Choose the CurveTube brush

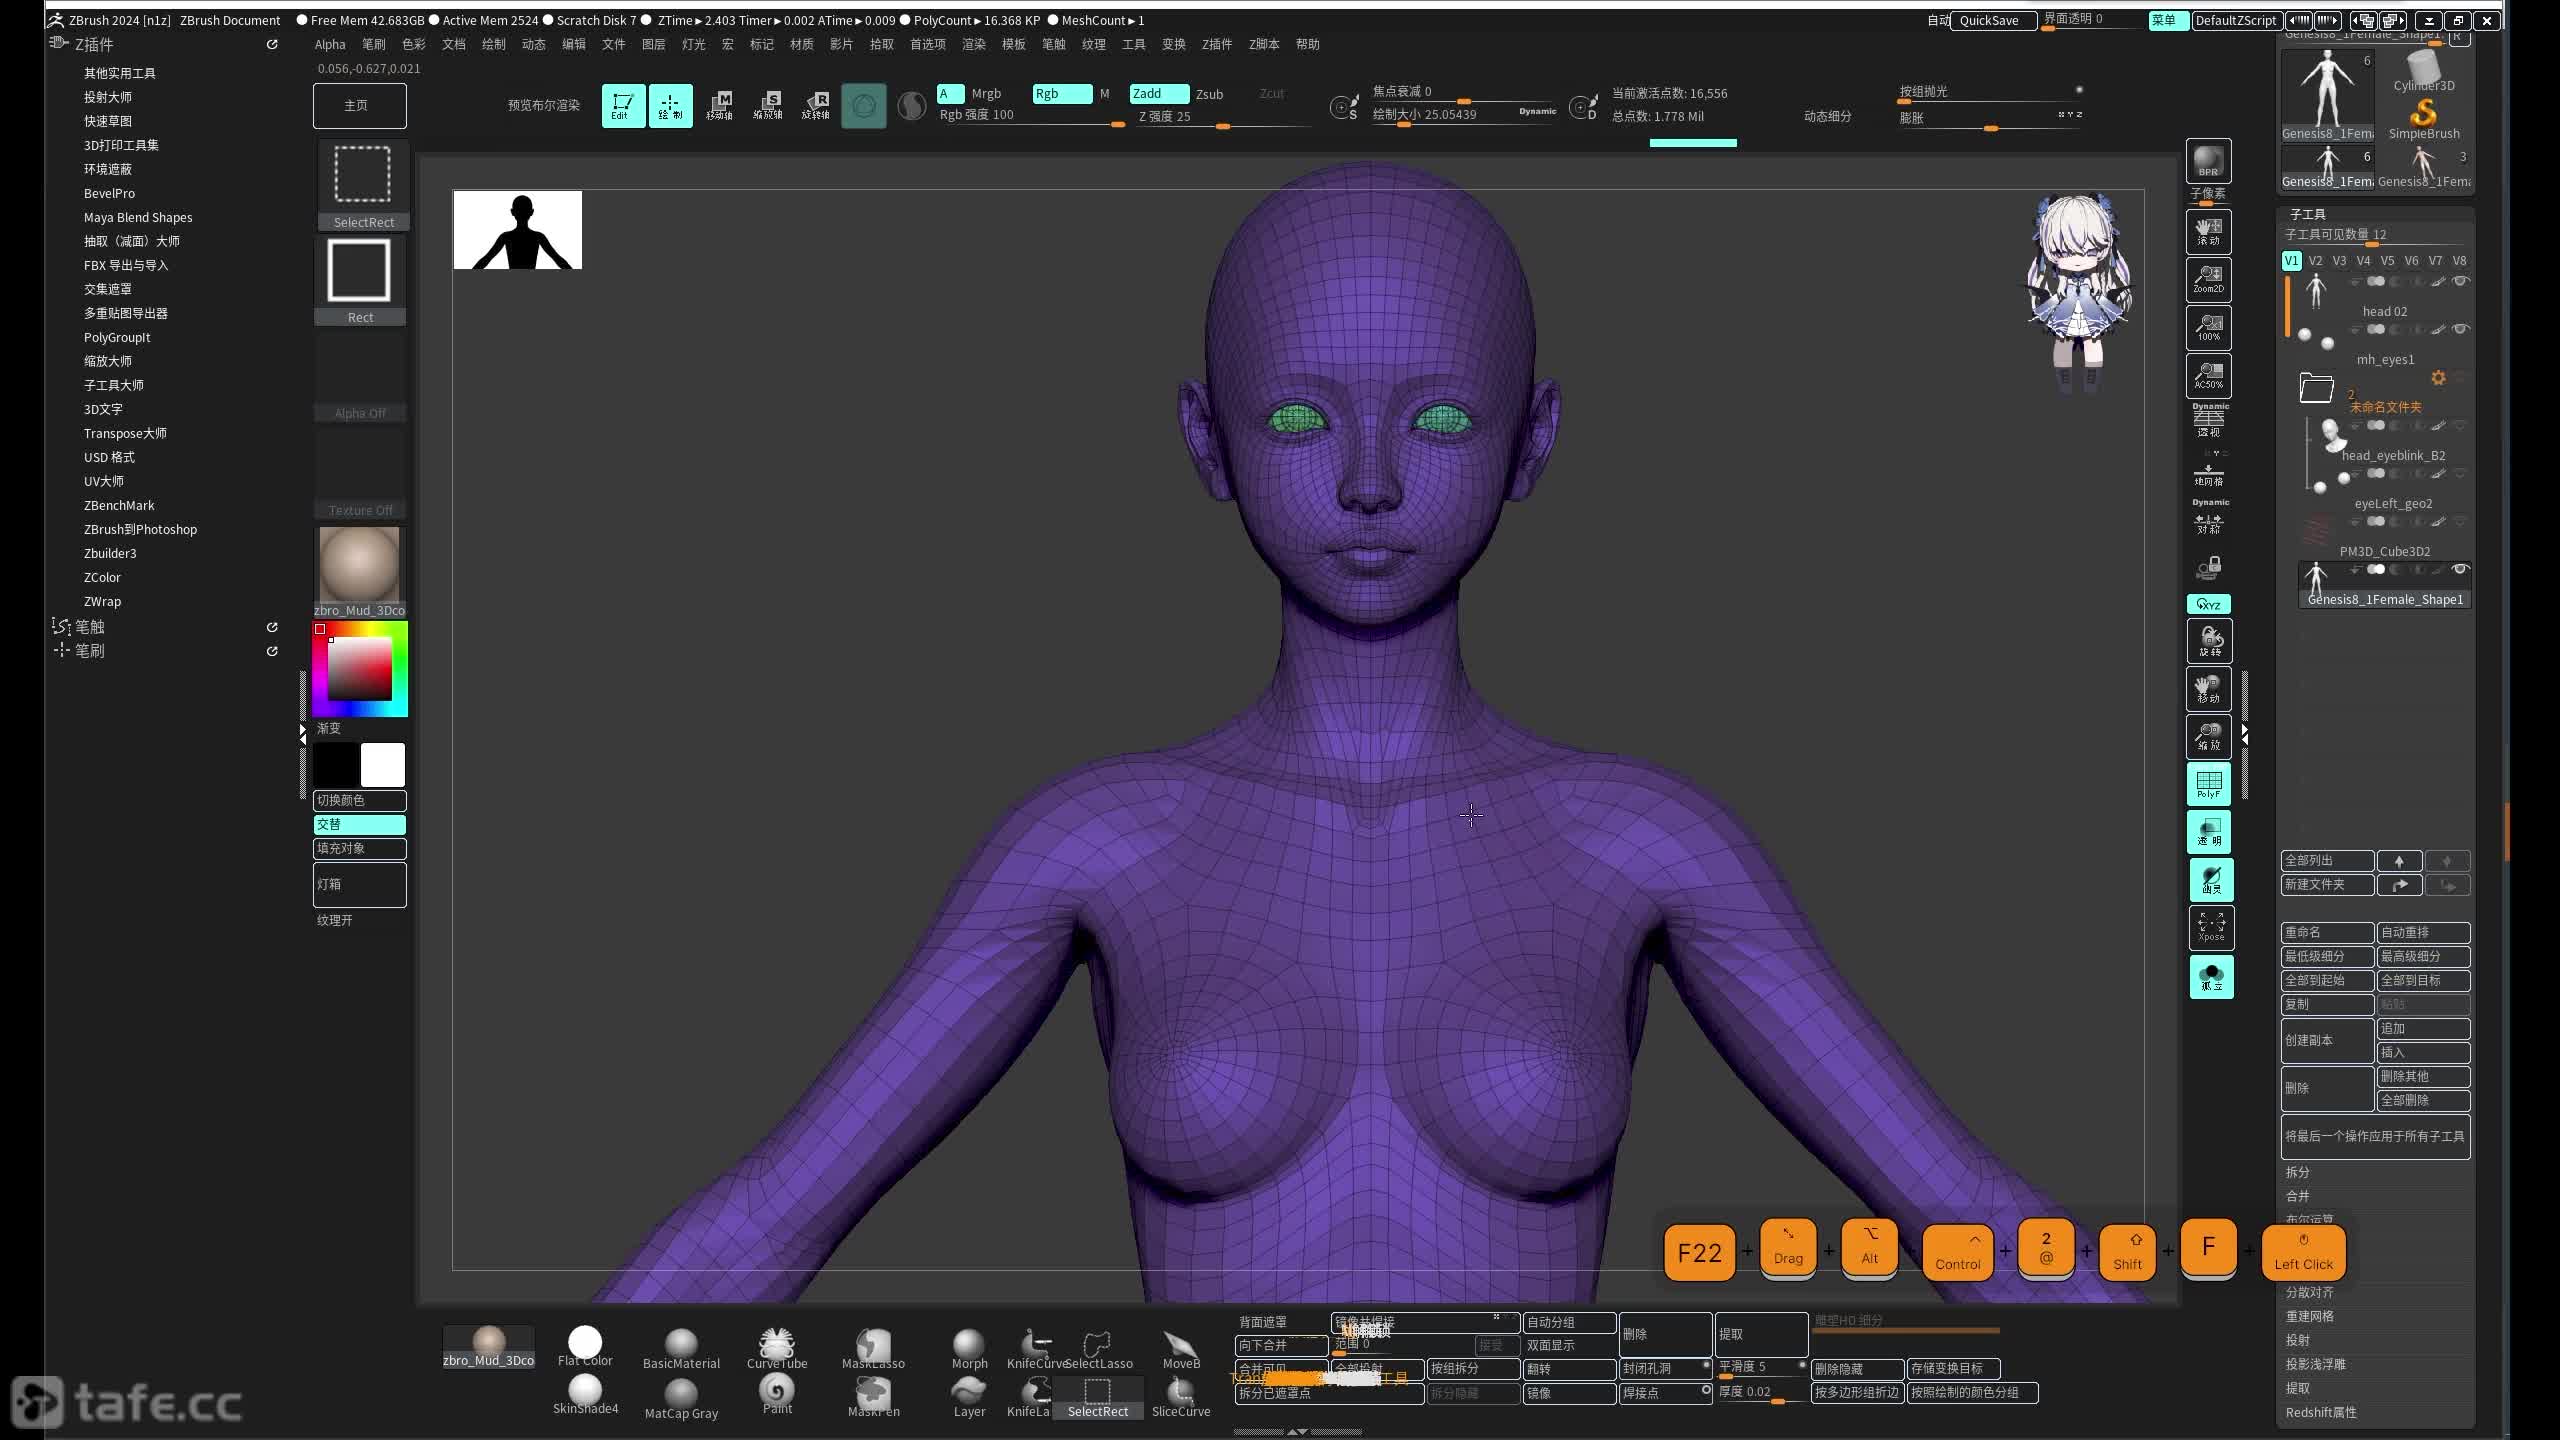click(777, 1348)
